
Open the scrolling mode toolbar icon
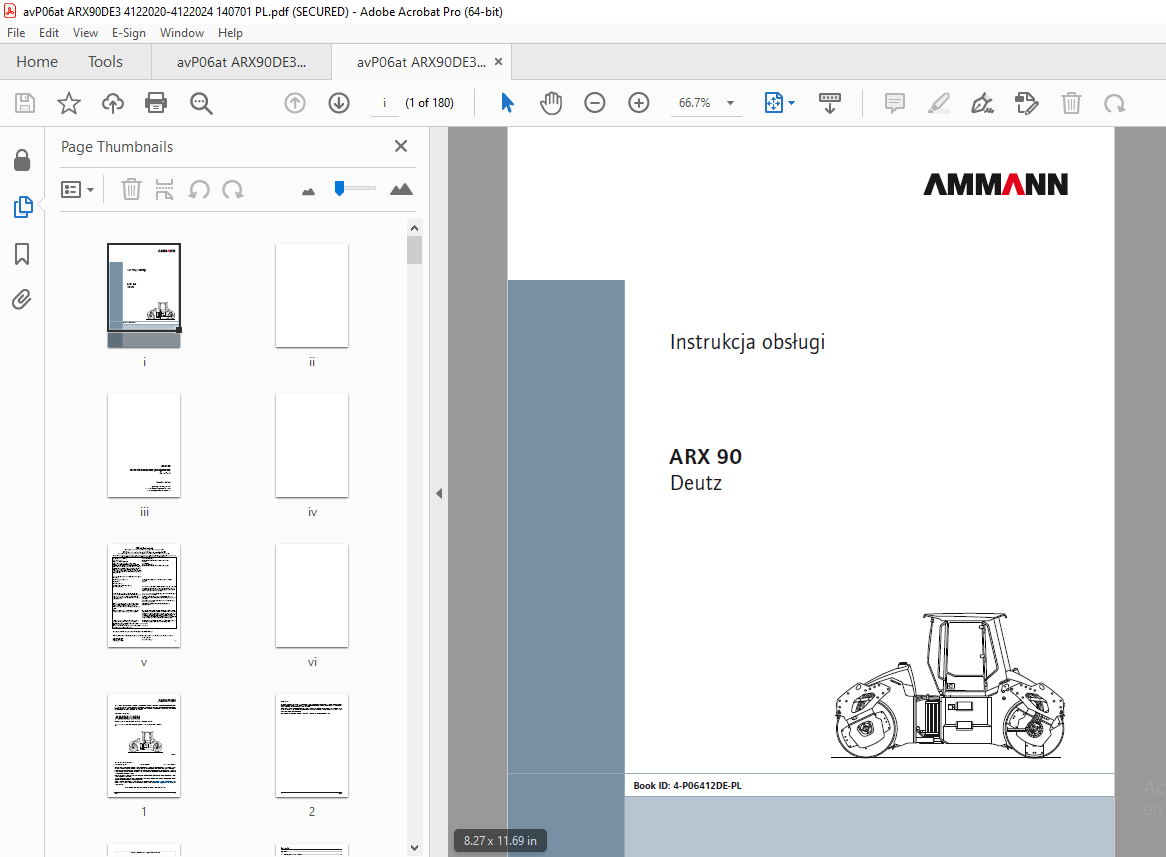pos(829,103)
